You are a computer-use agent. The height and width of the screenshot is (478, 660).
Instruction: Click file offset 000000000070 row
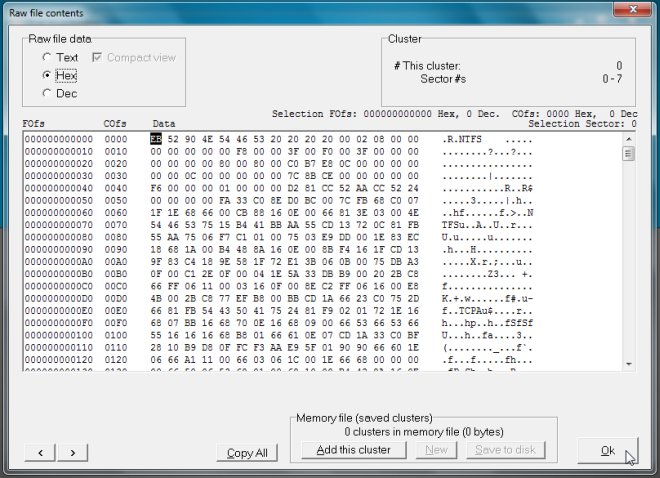[x=59, y=225]
